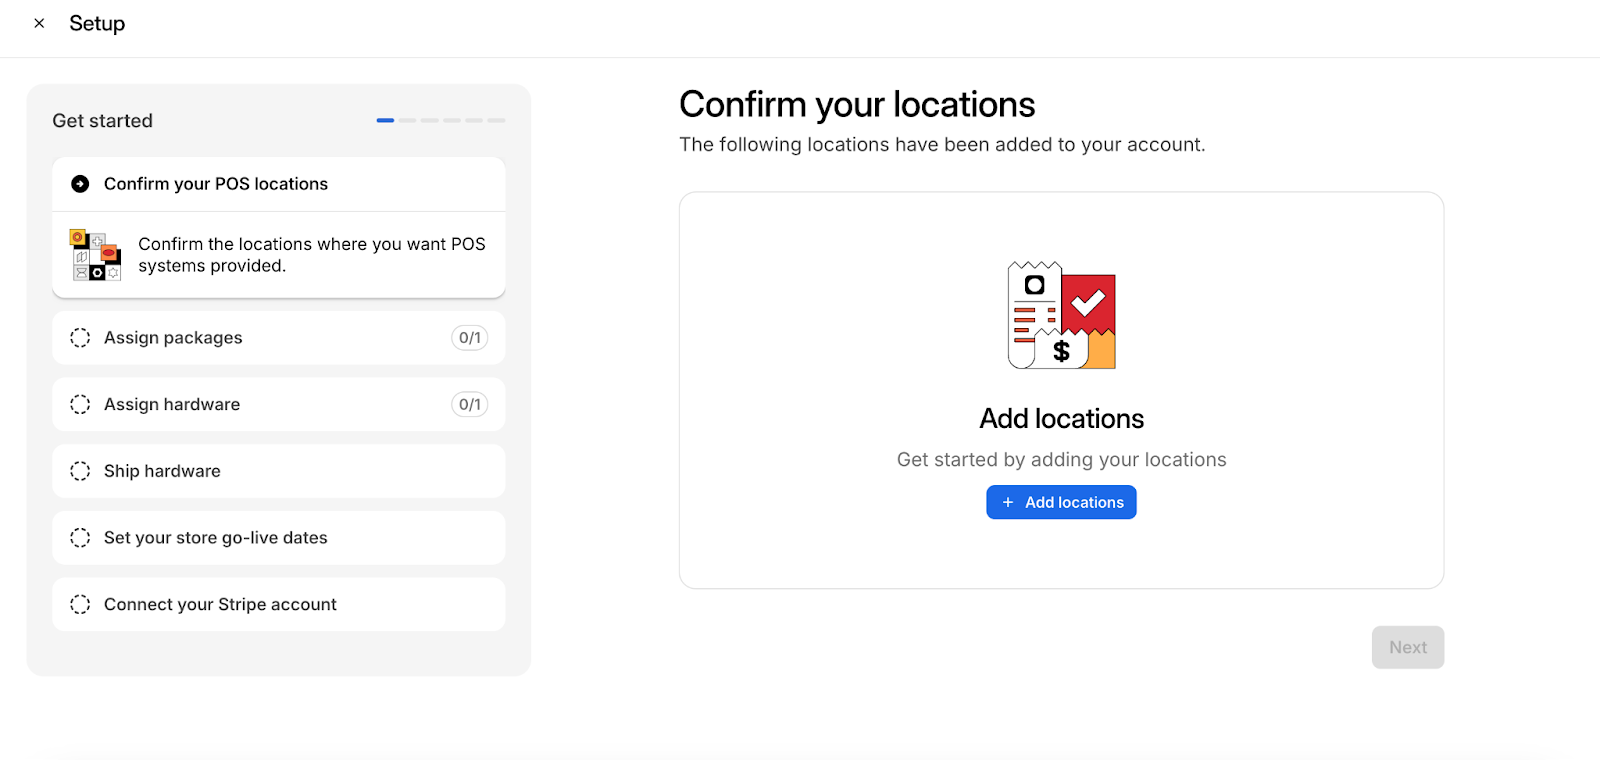Click the arrow icon beside Confirm your POS locations

[80, 184]
